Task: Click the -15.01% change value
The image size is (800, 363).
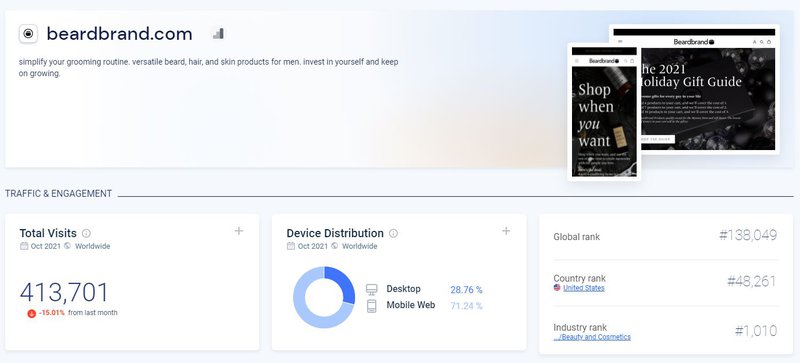Action: 52,313
